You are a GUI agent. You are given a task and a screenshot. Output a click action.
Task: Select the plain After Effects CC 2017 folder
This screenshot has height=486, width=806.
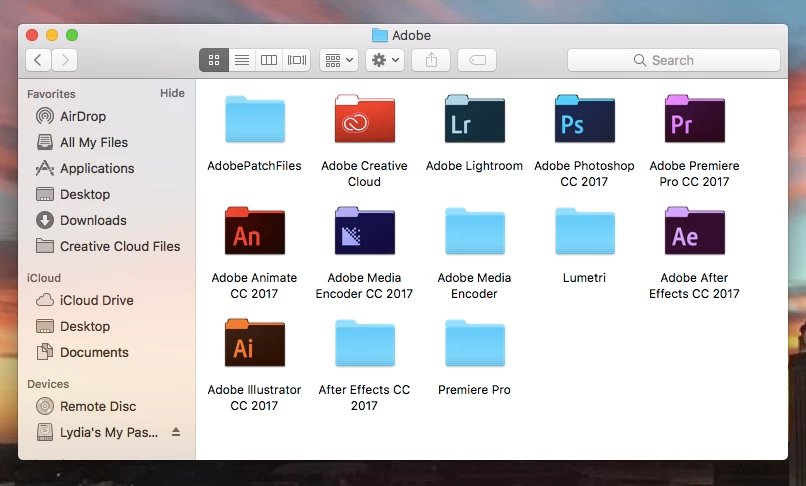(364, 343)
